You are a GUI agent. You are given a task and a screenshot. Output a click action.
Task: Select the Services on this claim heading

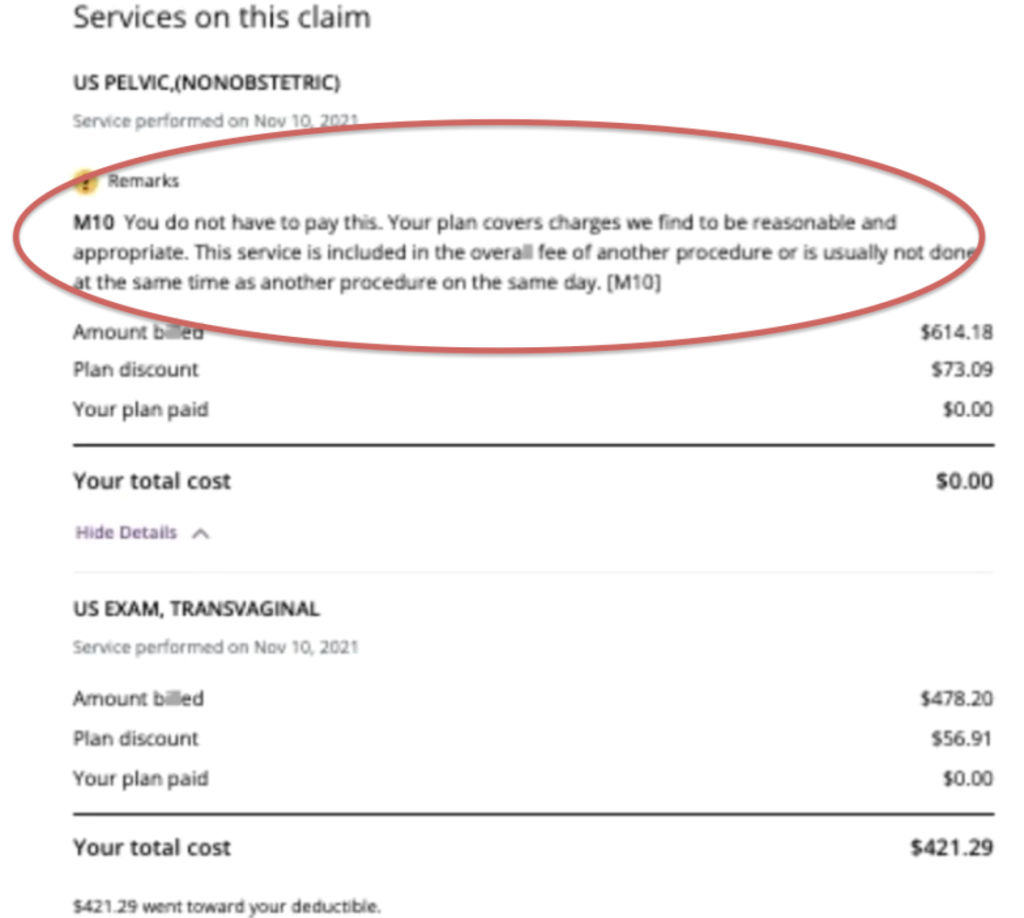222,18
